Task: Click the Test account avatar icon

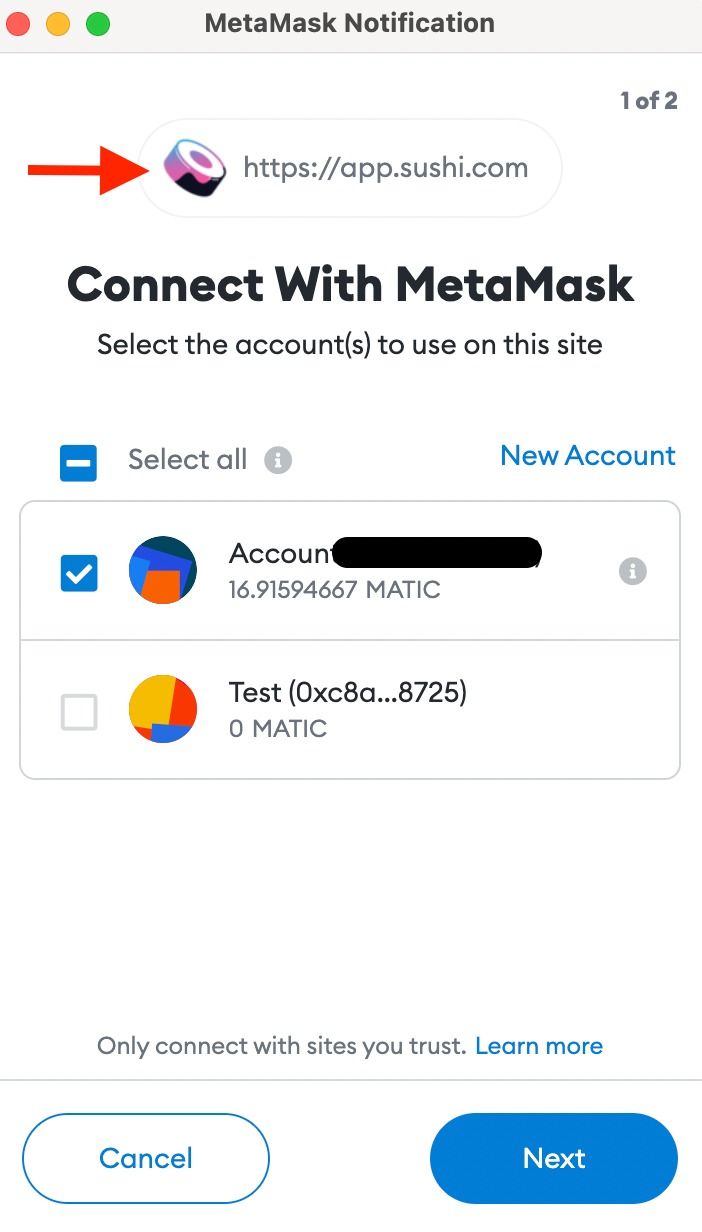Action: (x=163, y=708)
